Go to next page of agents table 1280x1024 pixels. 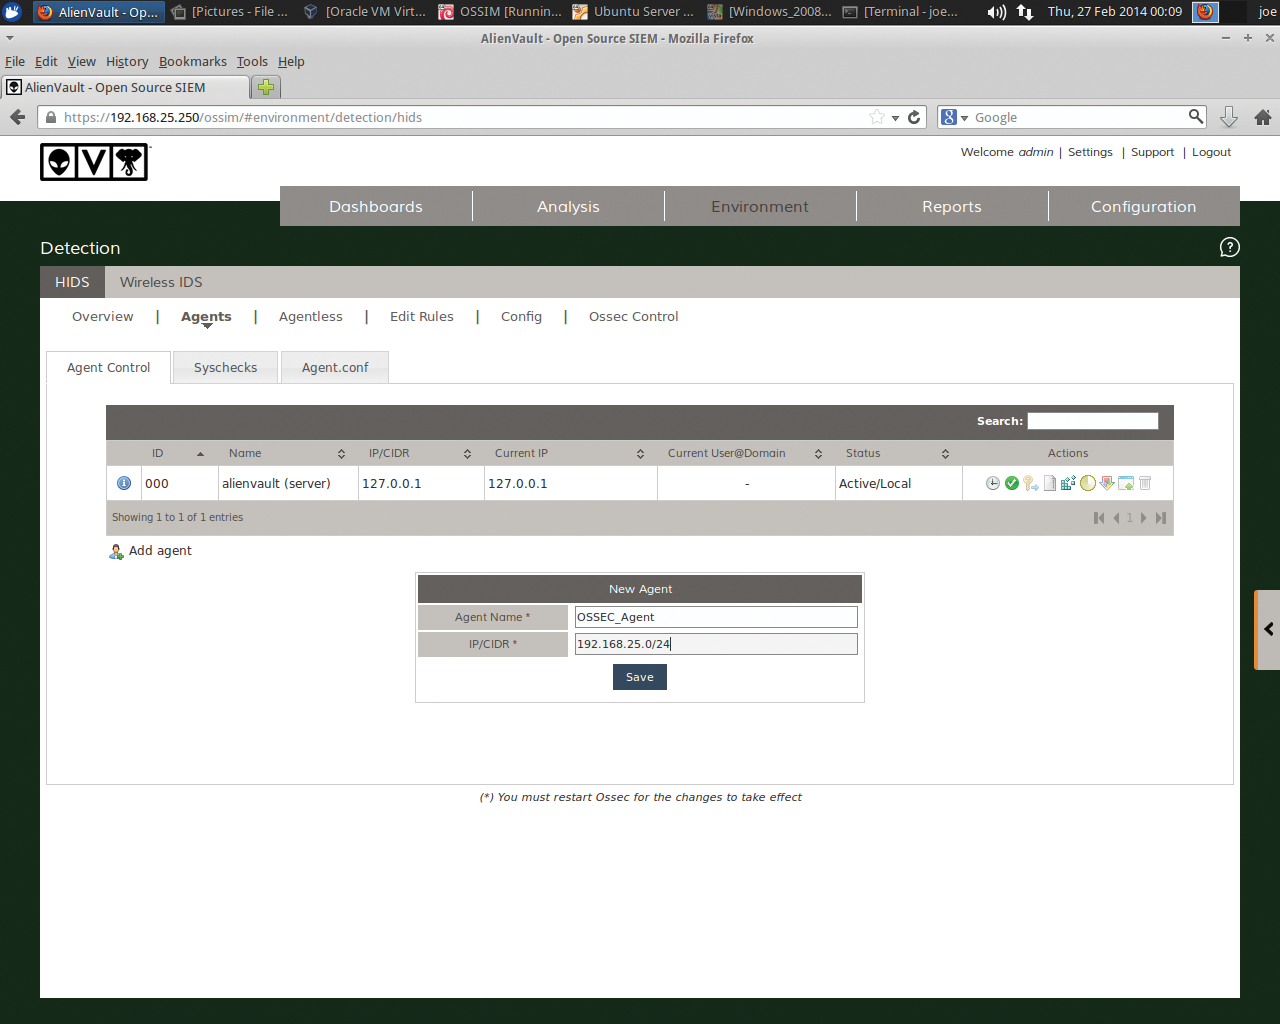pos(1144,518)
